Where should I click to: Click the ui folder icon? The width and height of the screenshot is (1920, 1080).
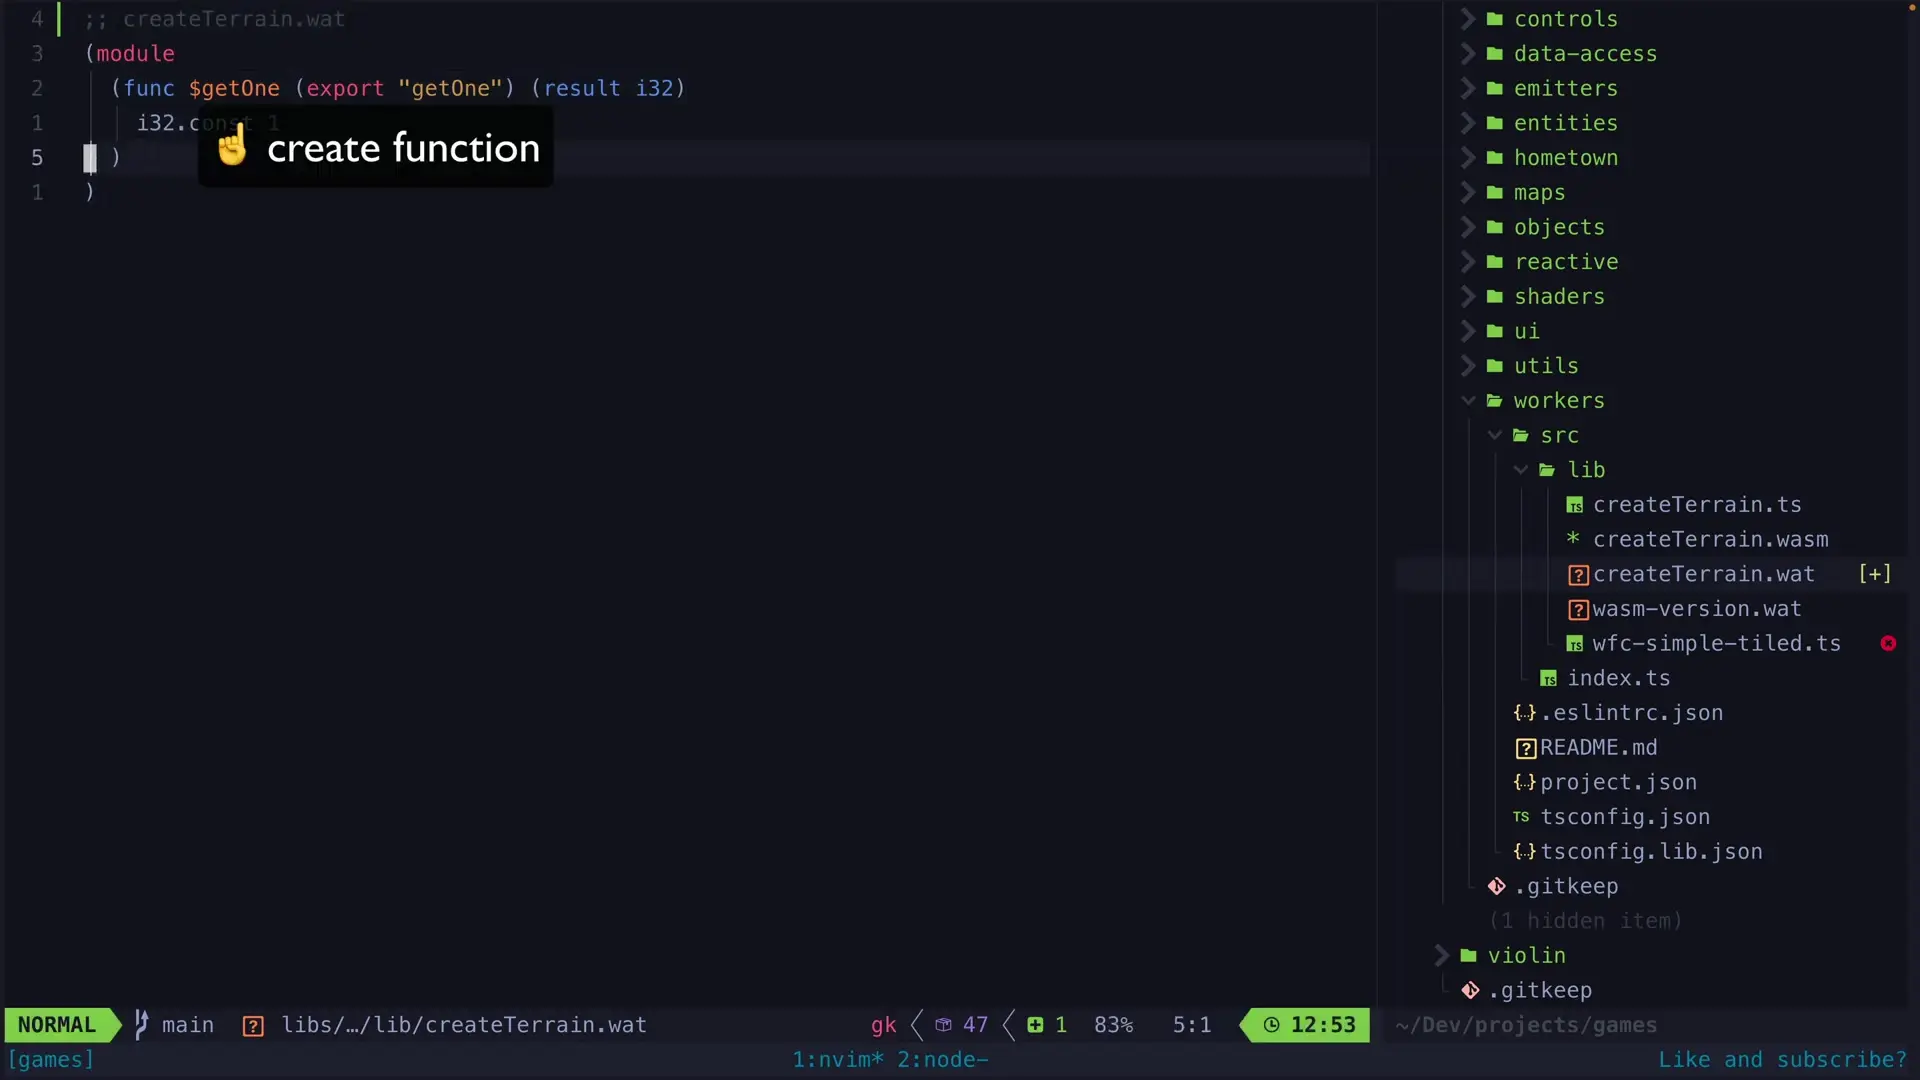pos(1495,331)
